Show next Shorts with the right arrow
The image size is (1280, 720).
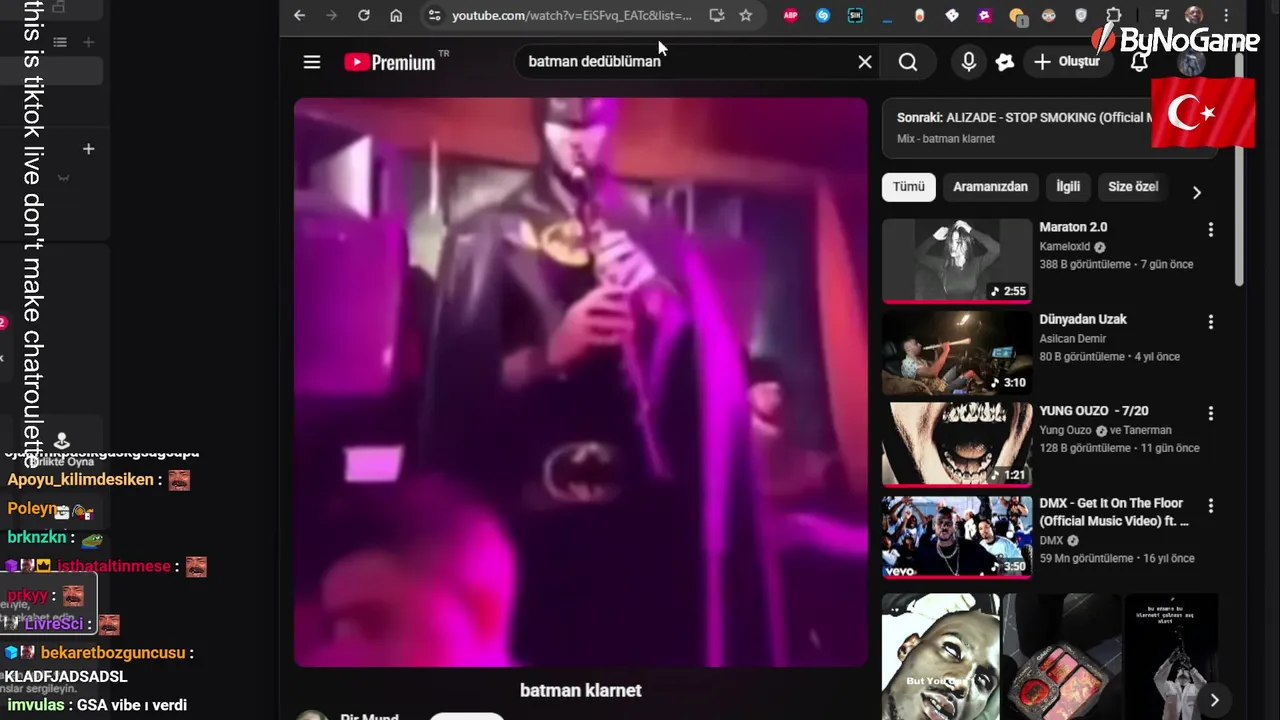pyautogui.click(x=1214, y=700)
